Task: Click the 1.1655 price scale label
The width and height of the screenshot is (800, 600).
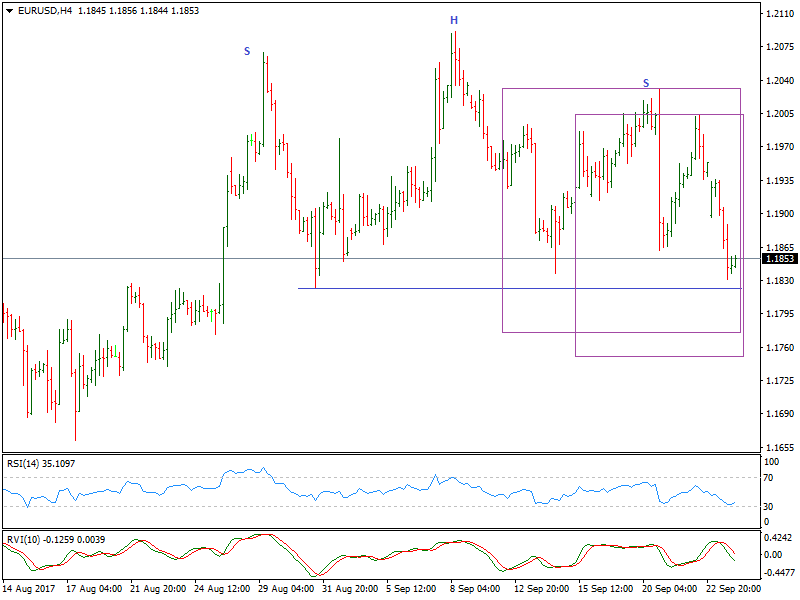Action: [780, 447]
